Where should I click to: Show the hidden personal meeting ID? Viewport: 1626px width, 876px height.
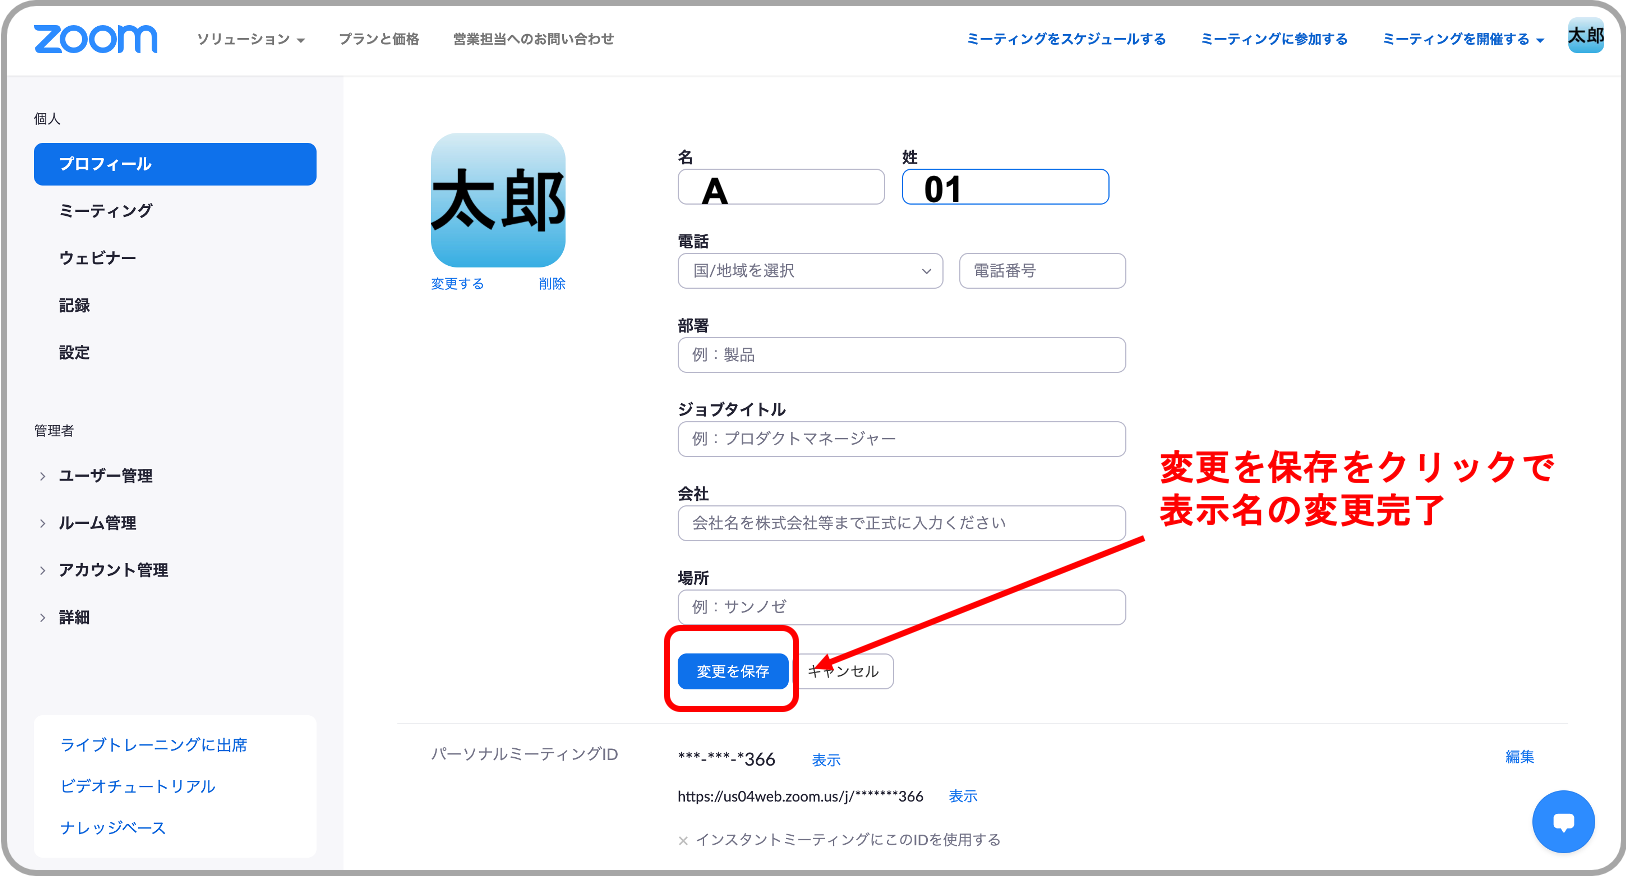826,760
